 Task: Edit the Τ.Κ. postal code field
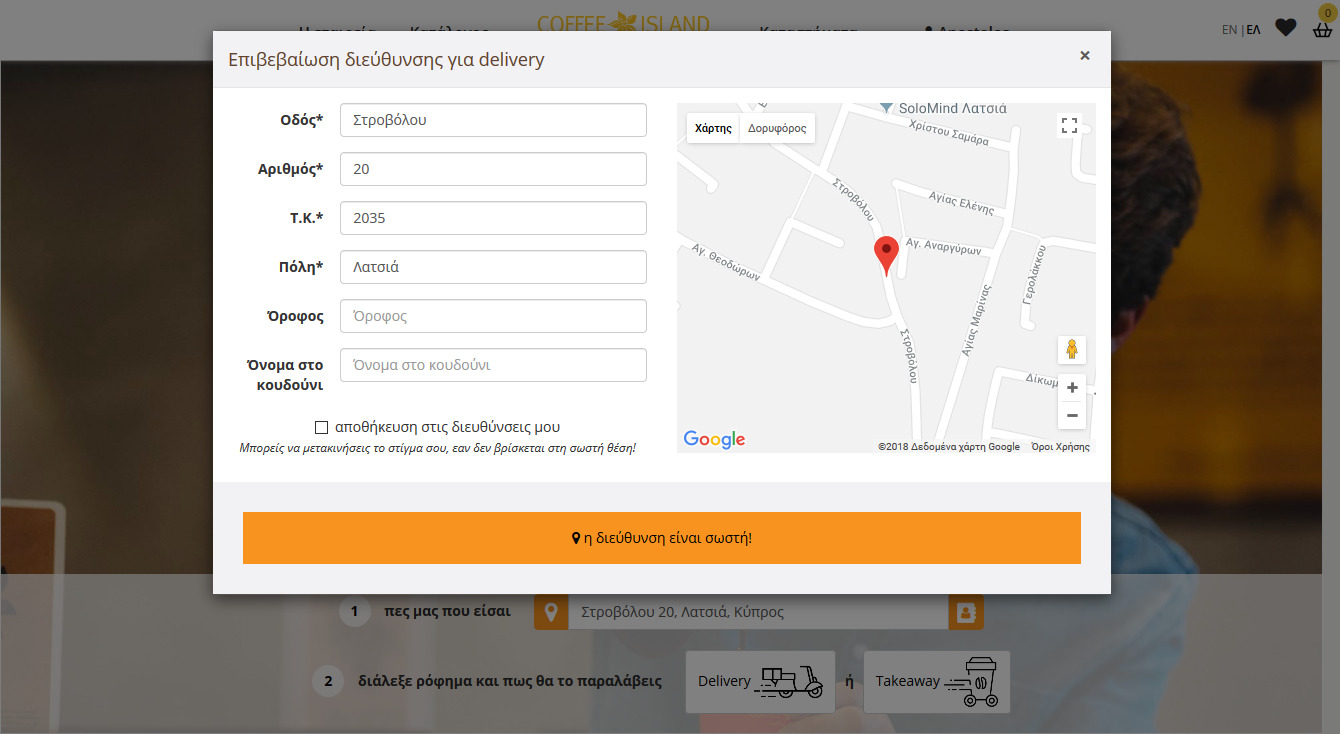[x=493, y=218]
